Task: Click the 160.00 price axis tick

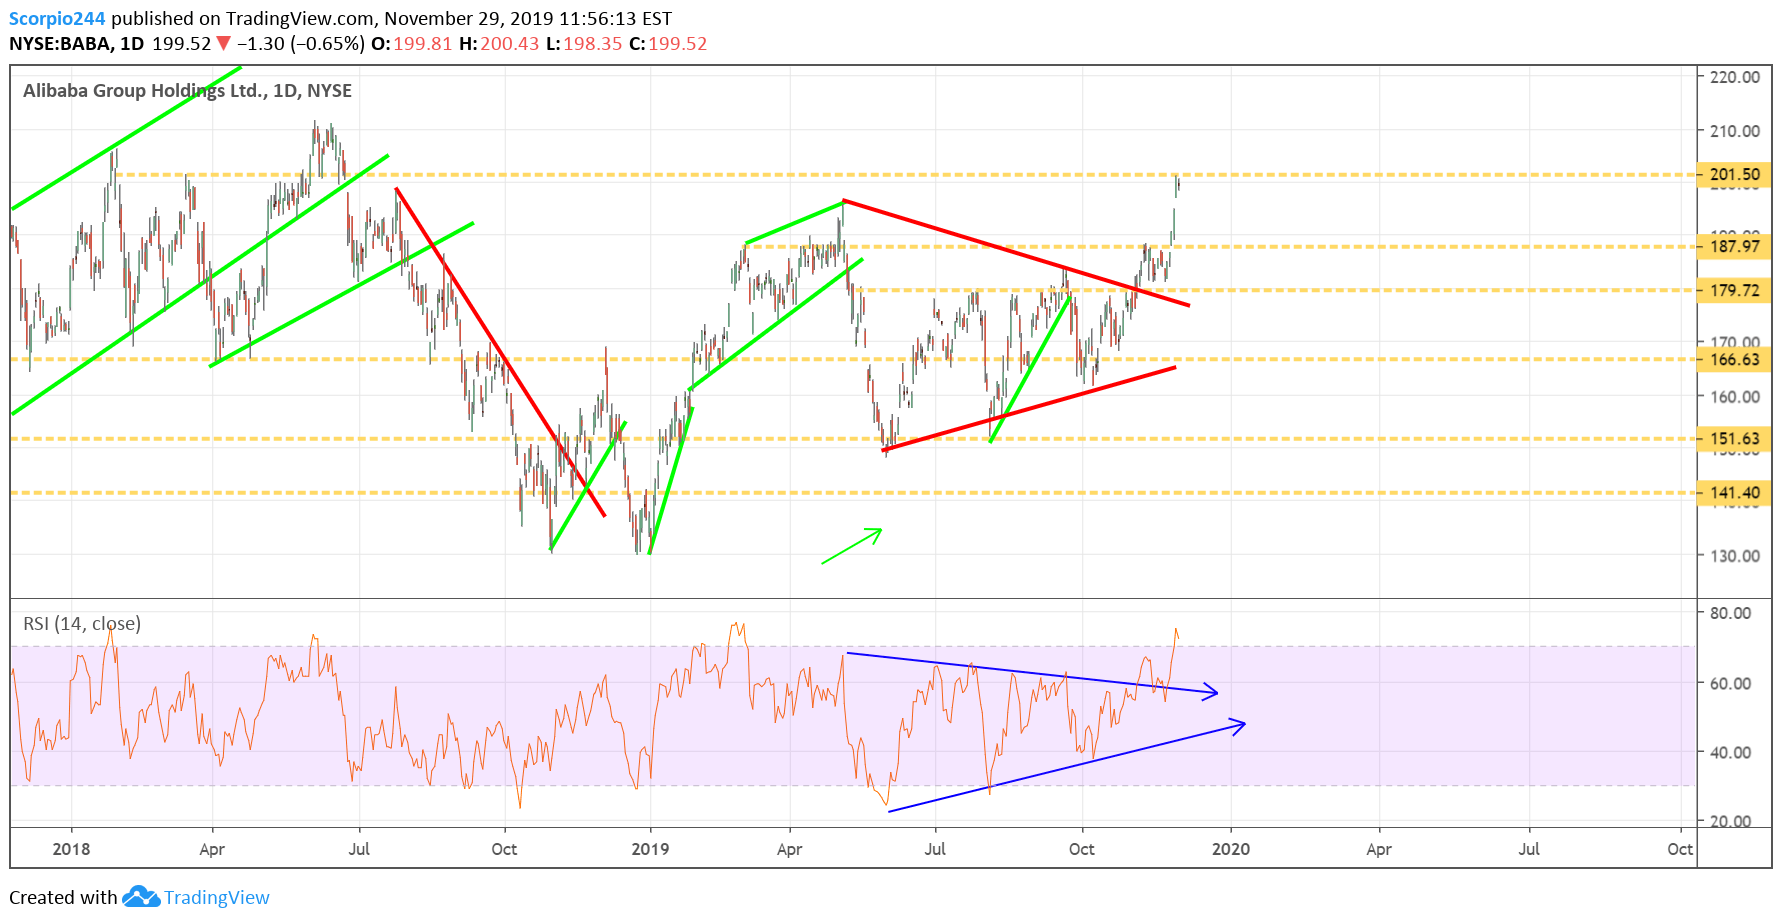Action: [x=1735, y=396]
